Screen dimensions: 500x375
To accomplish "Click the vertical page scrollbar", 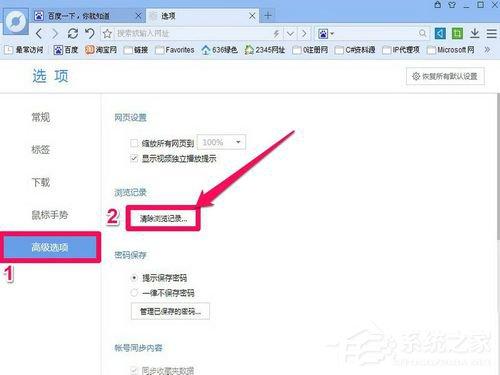I will (498, 168).
